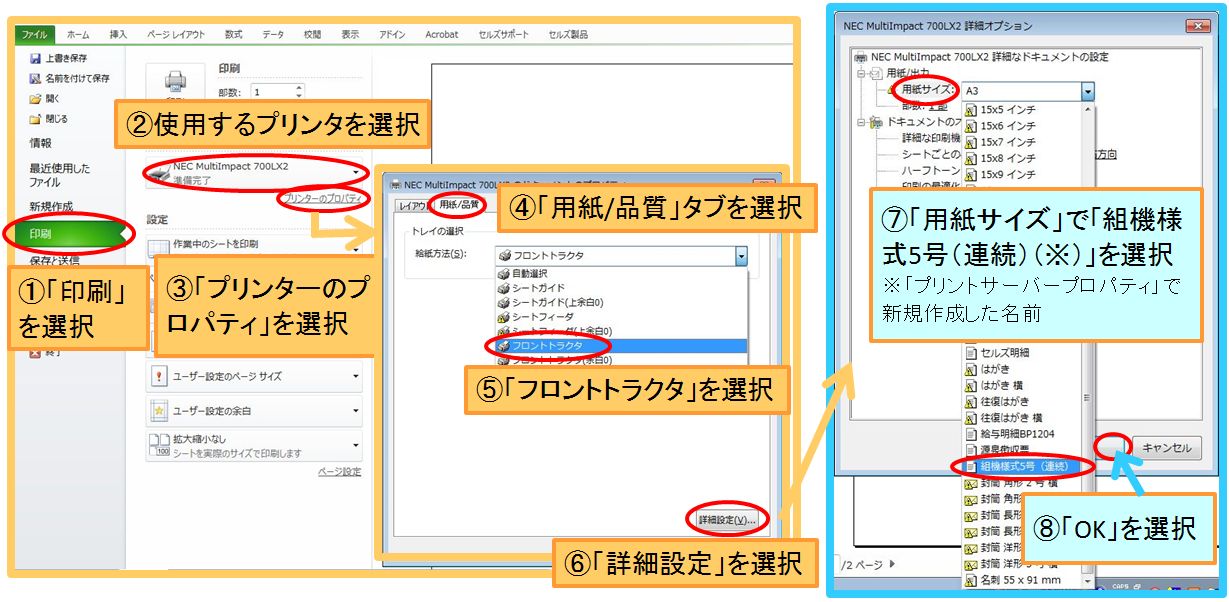
Task: Click the 名前を付けて保存 icon
Action: [35, 78]
